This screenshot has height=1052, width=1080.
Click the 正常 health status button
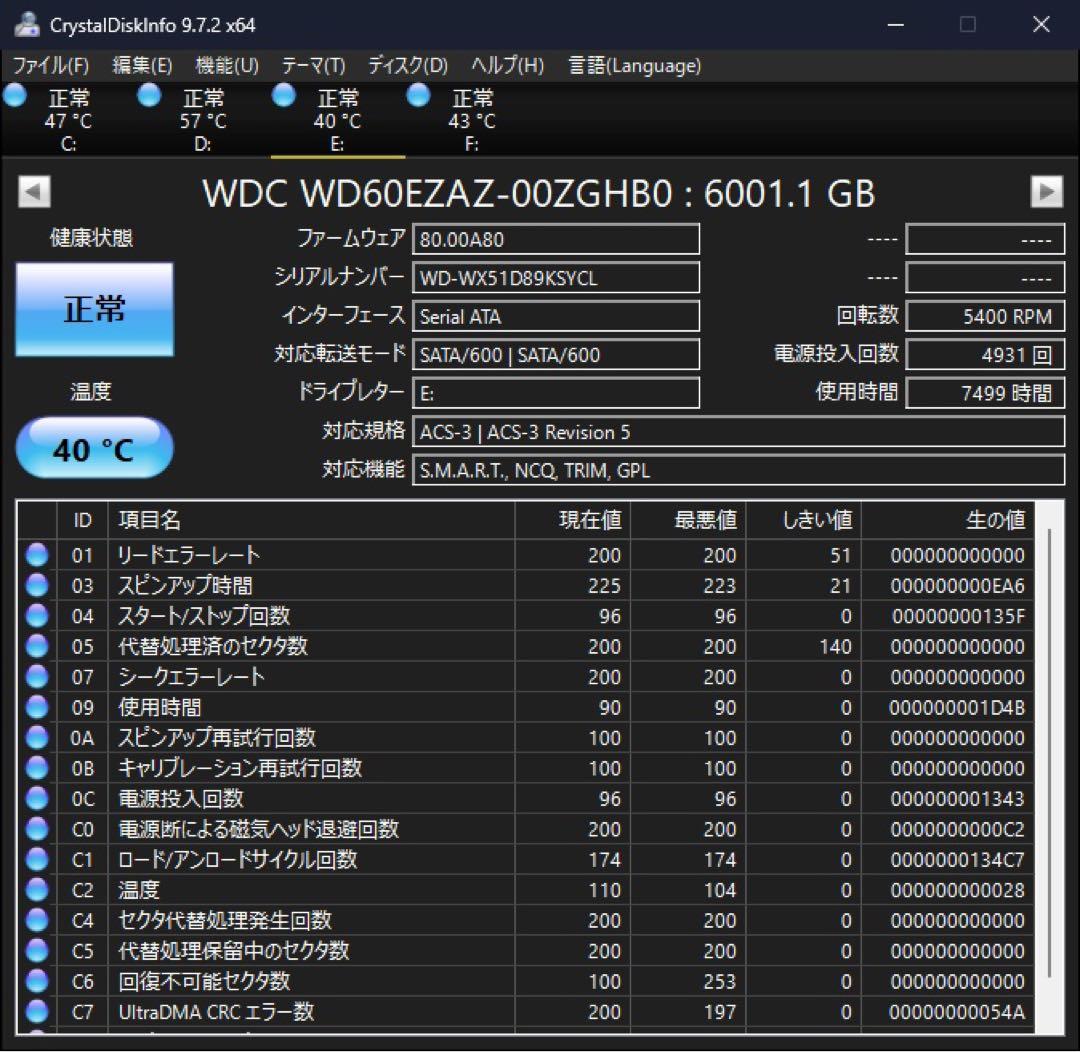pyautogui.click(x=93, y=310)
